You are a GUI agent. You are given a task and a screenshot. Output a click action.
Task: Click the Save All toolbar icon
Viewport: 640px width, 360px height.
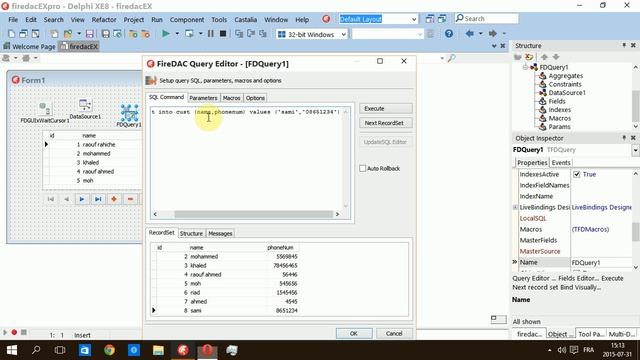click(x=106, y=34)
